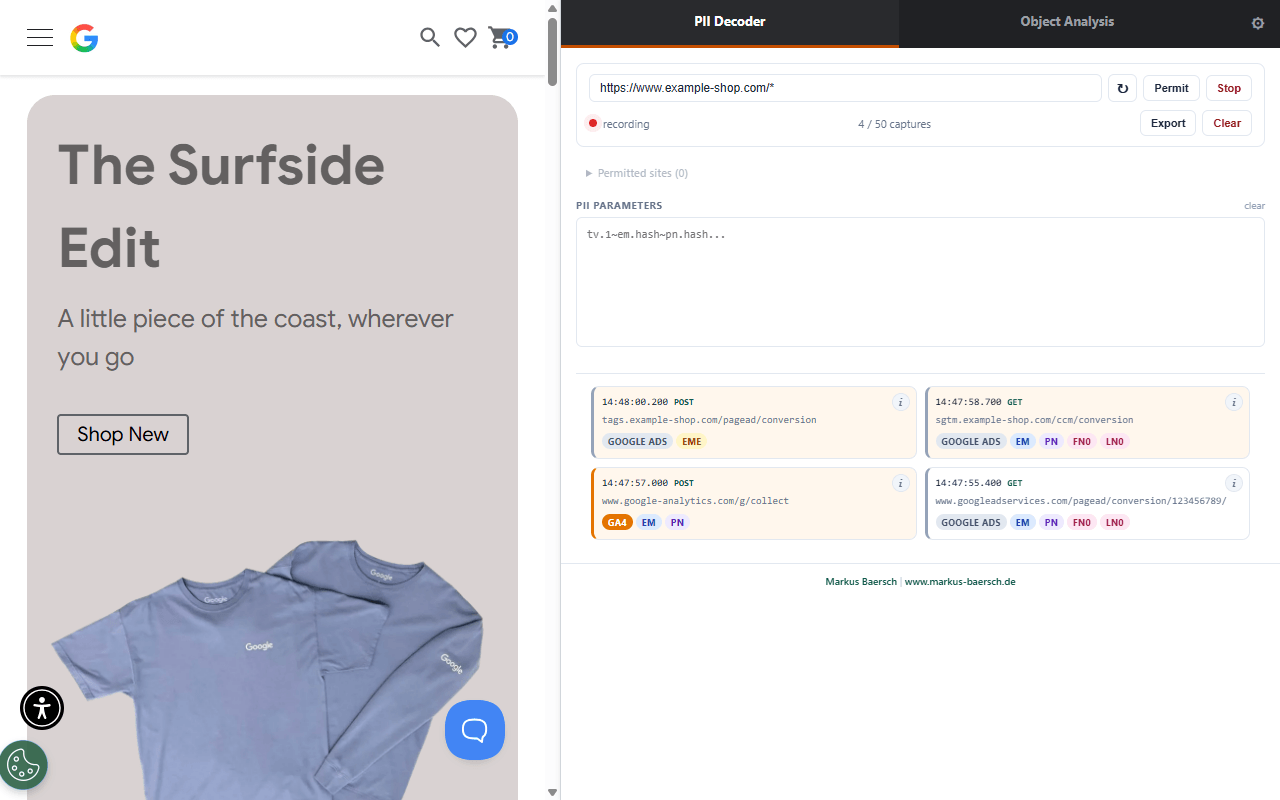Open the settings gear in the decoder panel
The image size is (1280, 800).
tap(1258, 23)
